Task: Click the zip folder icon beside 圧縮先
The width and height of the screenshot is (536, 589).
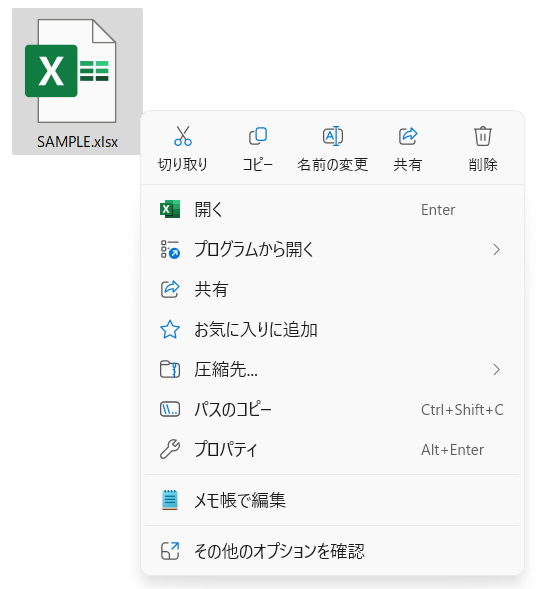Action: (170, 369)
